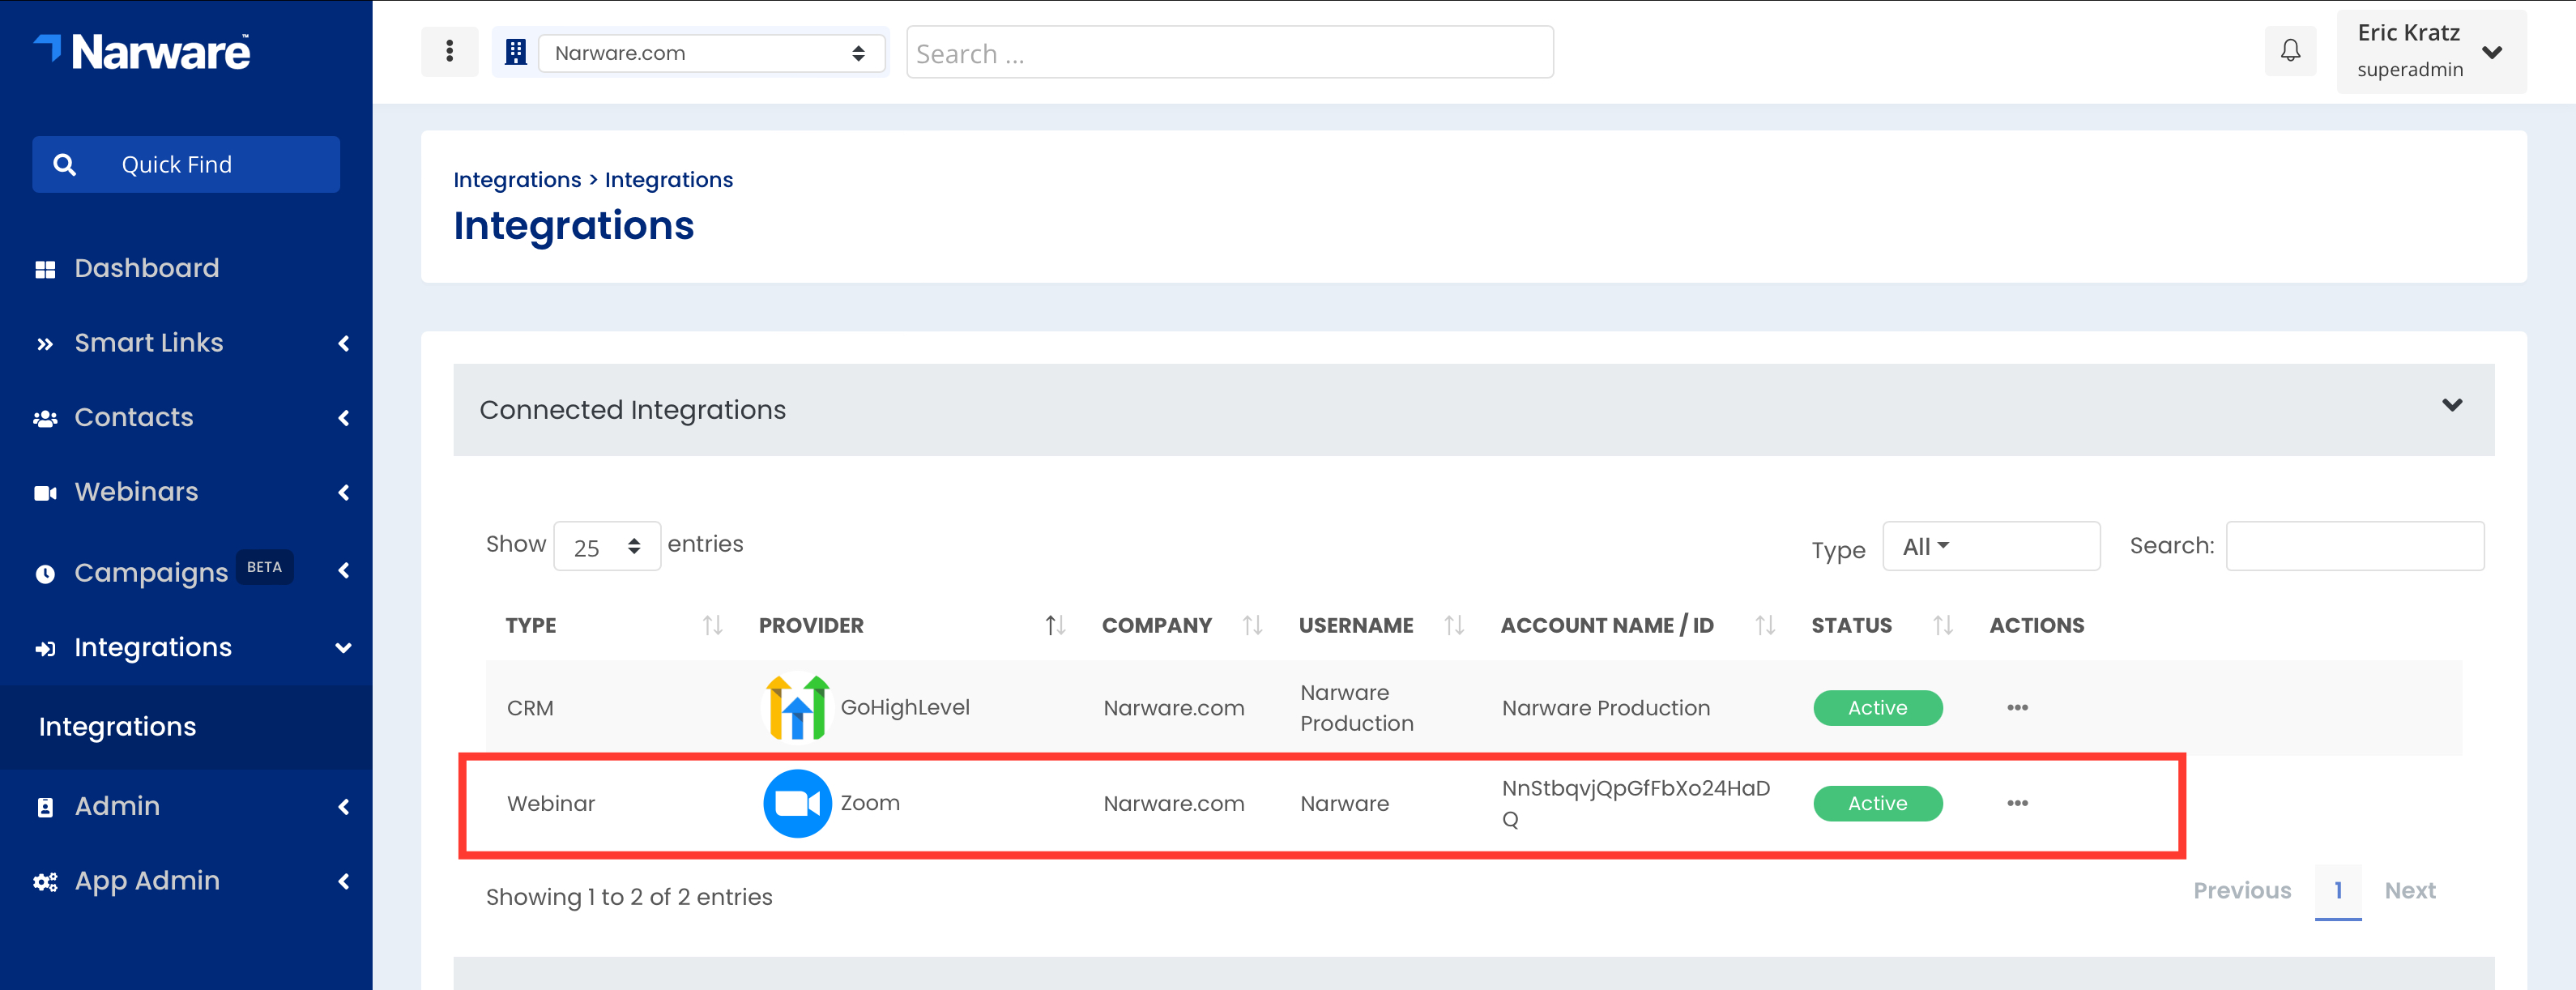The height and width of the screenshot is (990, 2576).
Task: Click the Webinar type cell
Action: click(x=551, y=804)
